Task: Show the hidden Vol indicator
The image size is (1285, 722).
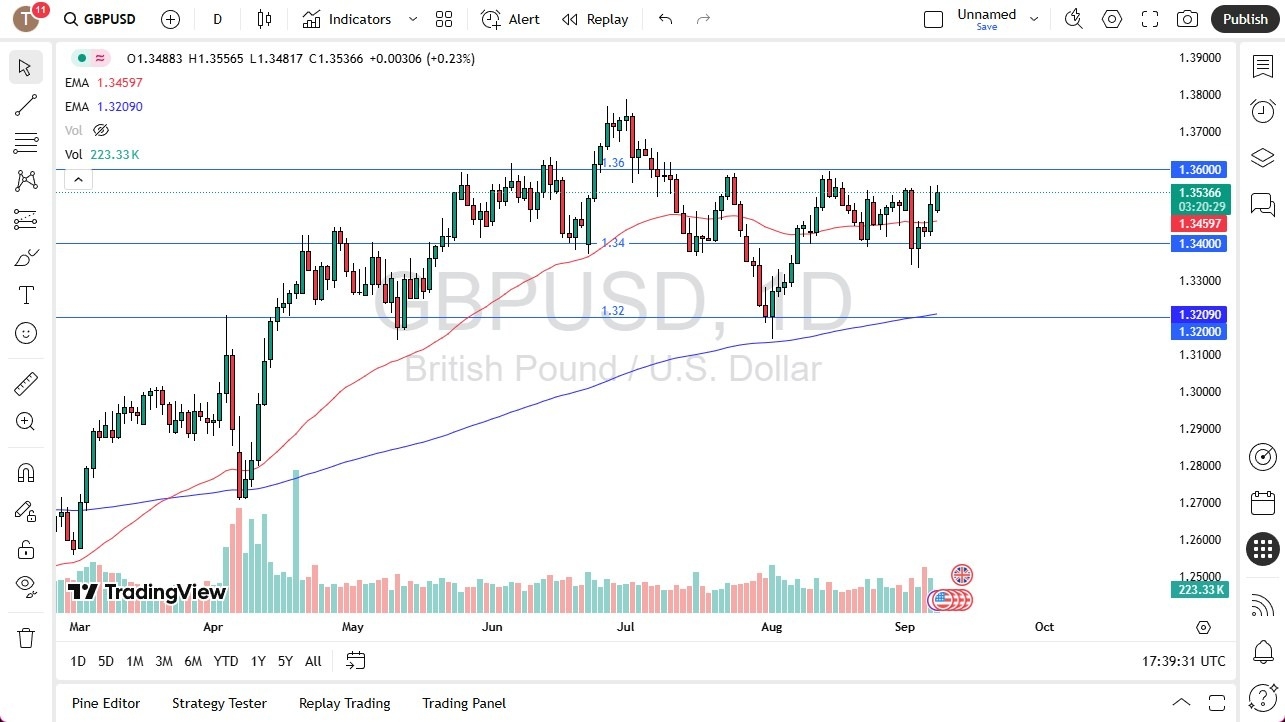Action: pos(100,130)
